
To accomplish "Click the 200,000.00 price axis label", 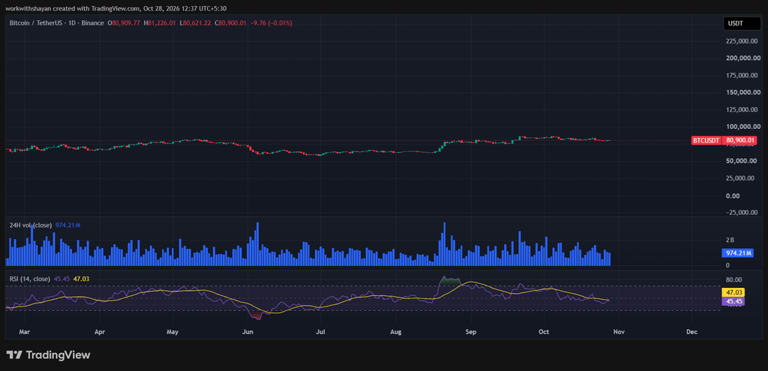I will click(743, 58).
